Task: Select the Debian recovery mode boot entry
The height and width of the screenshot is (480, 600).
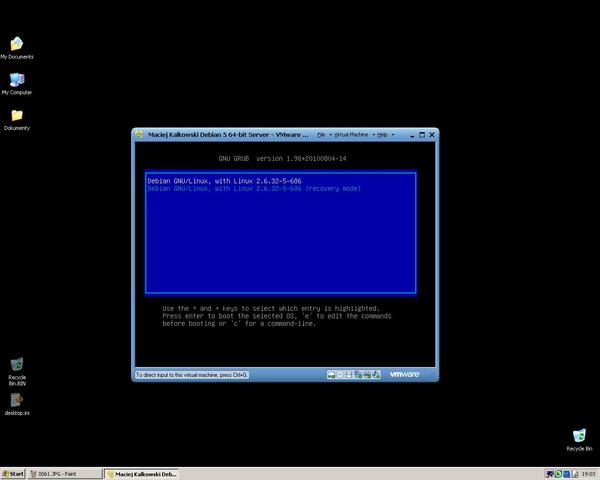Action: coord(253,189)
